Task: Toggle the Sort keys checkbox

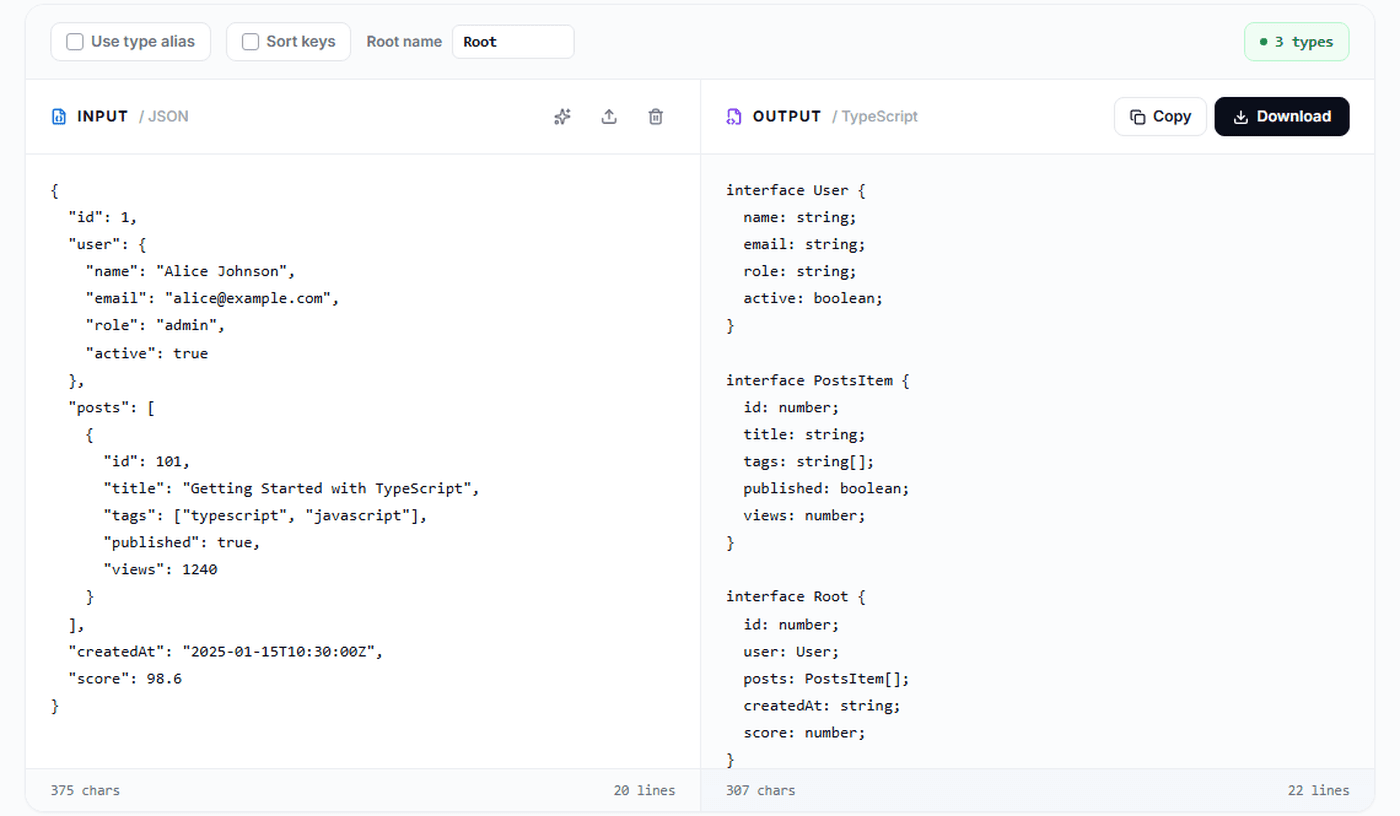Action: [x=251, y=42]
